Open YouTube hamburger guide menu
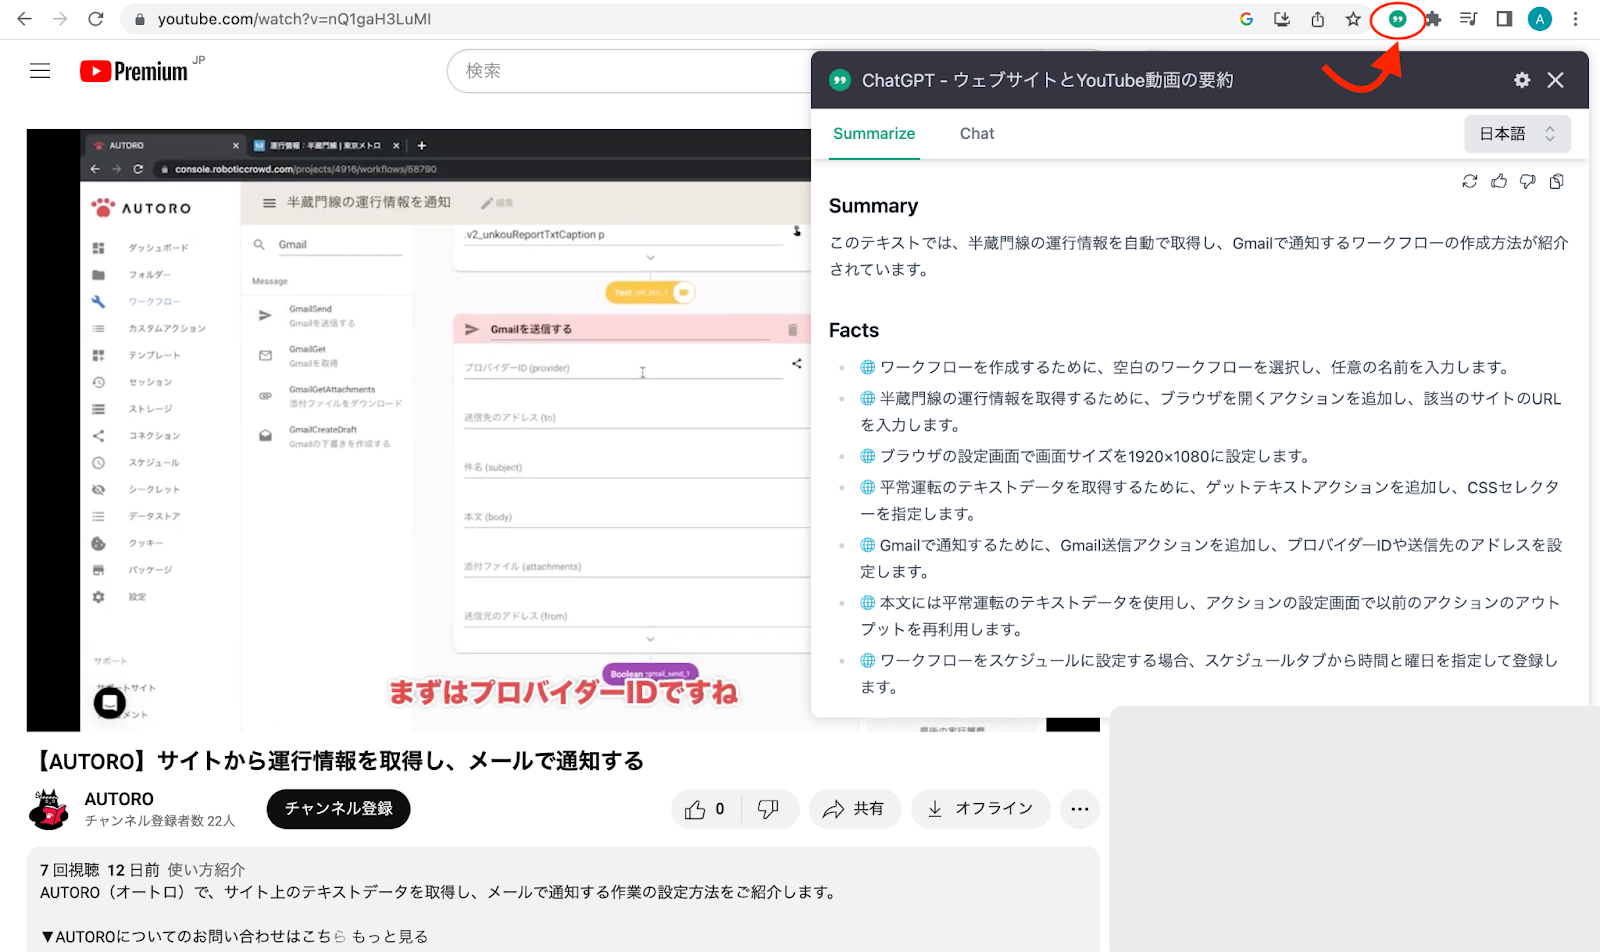The height and width of the screenshot is (952, 1600). [x=40, y=71]
